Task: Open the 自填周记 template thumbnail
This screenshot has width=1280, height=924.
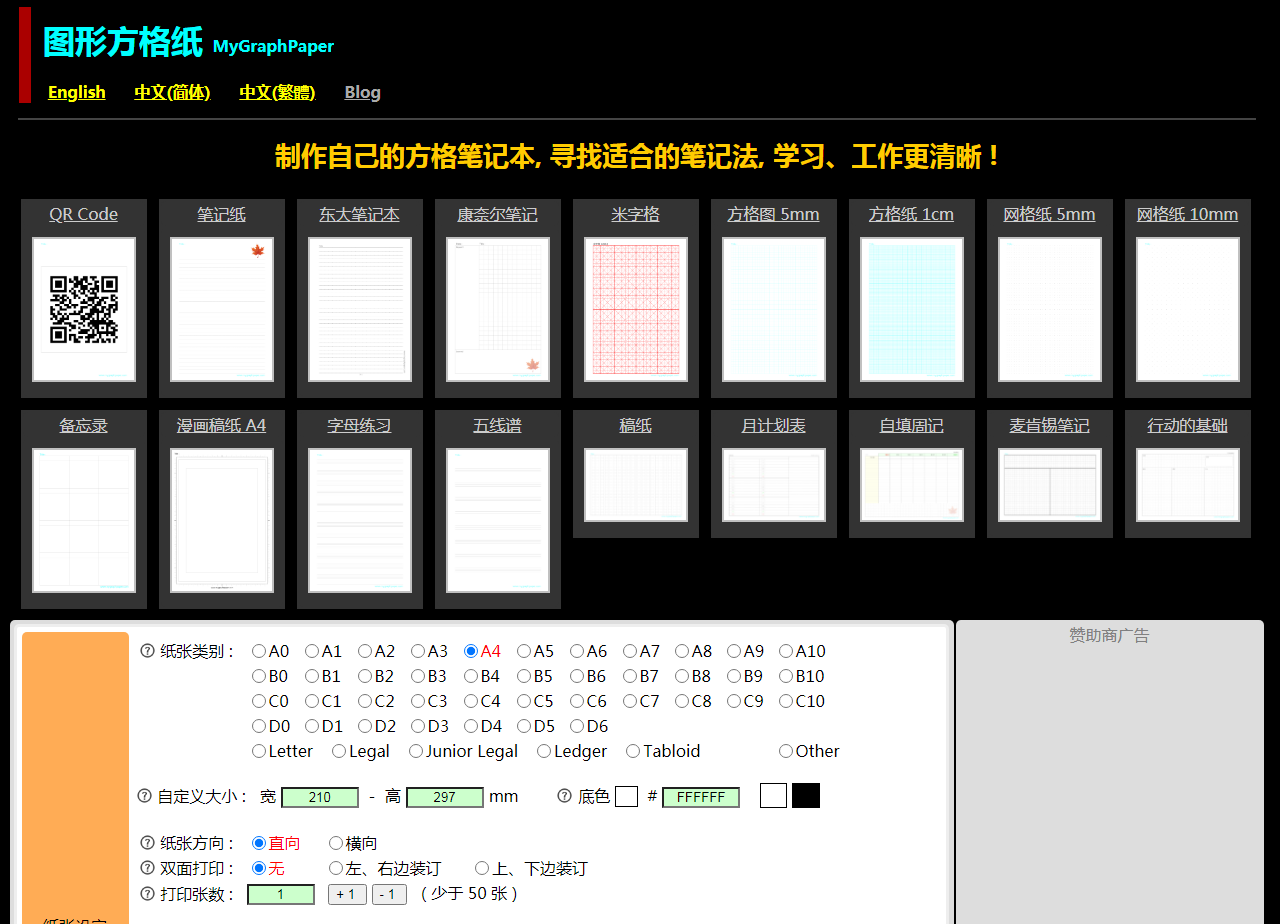Action: coord(912,485)
